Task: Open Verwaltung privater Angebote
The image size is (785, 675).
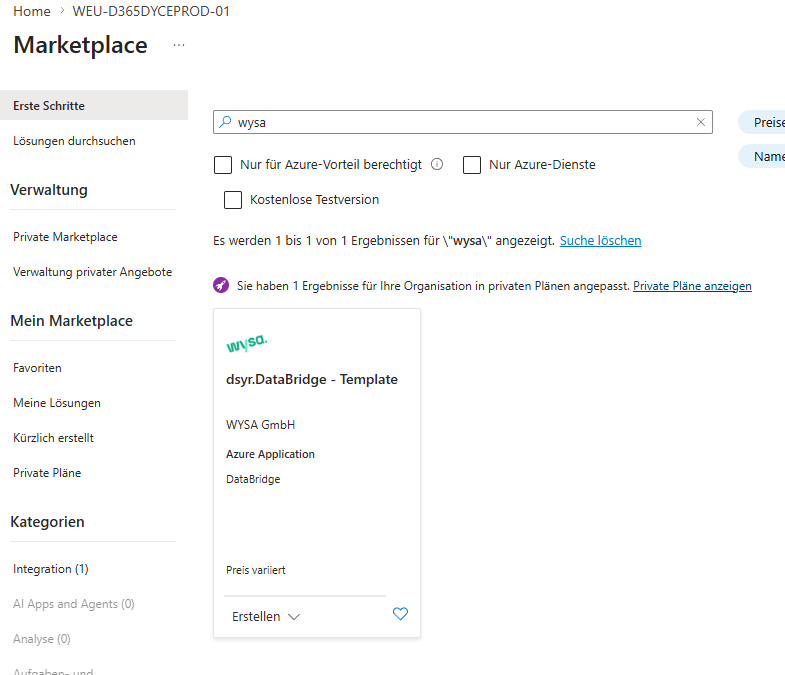Action: click(92, 272)
